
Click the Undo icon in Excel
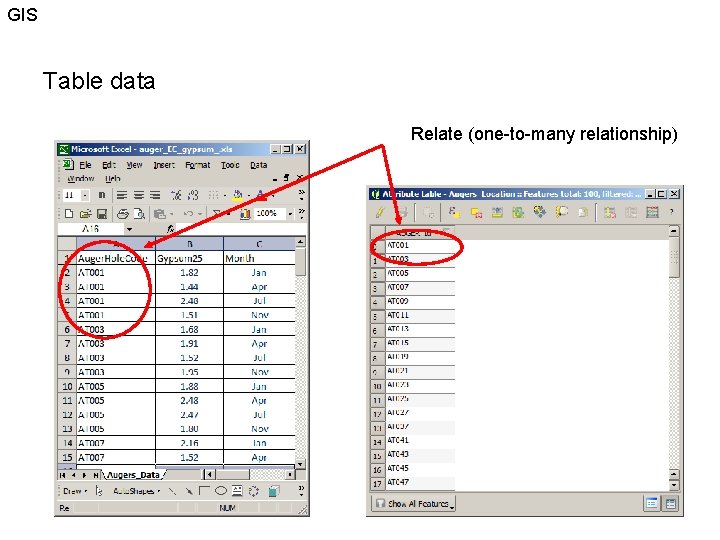coord(188,214)
